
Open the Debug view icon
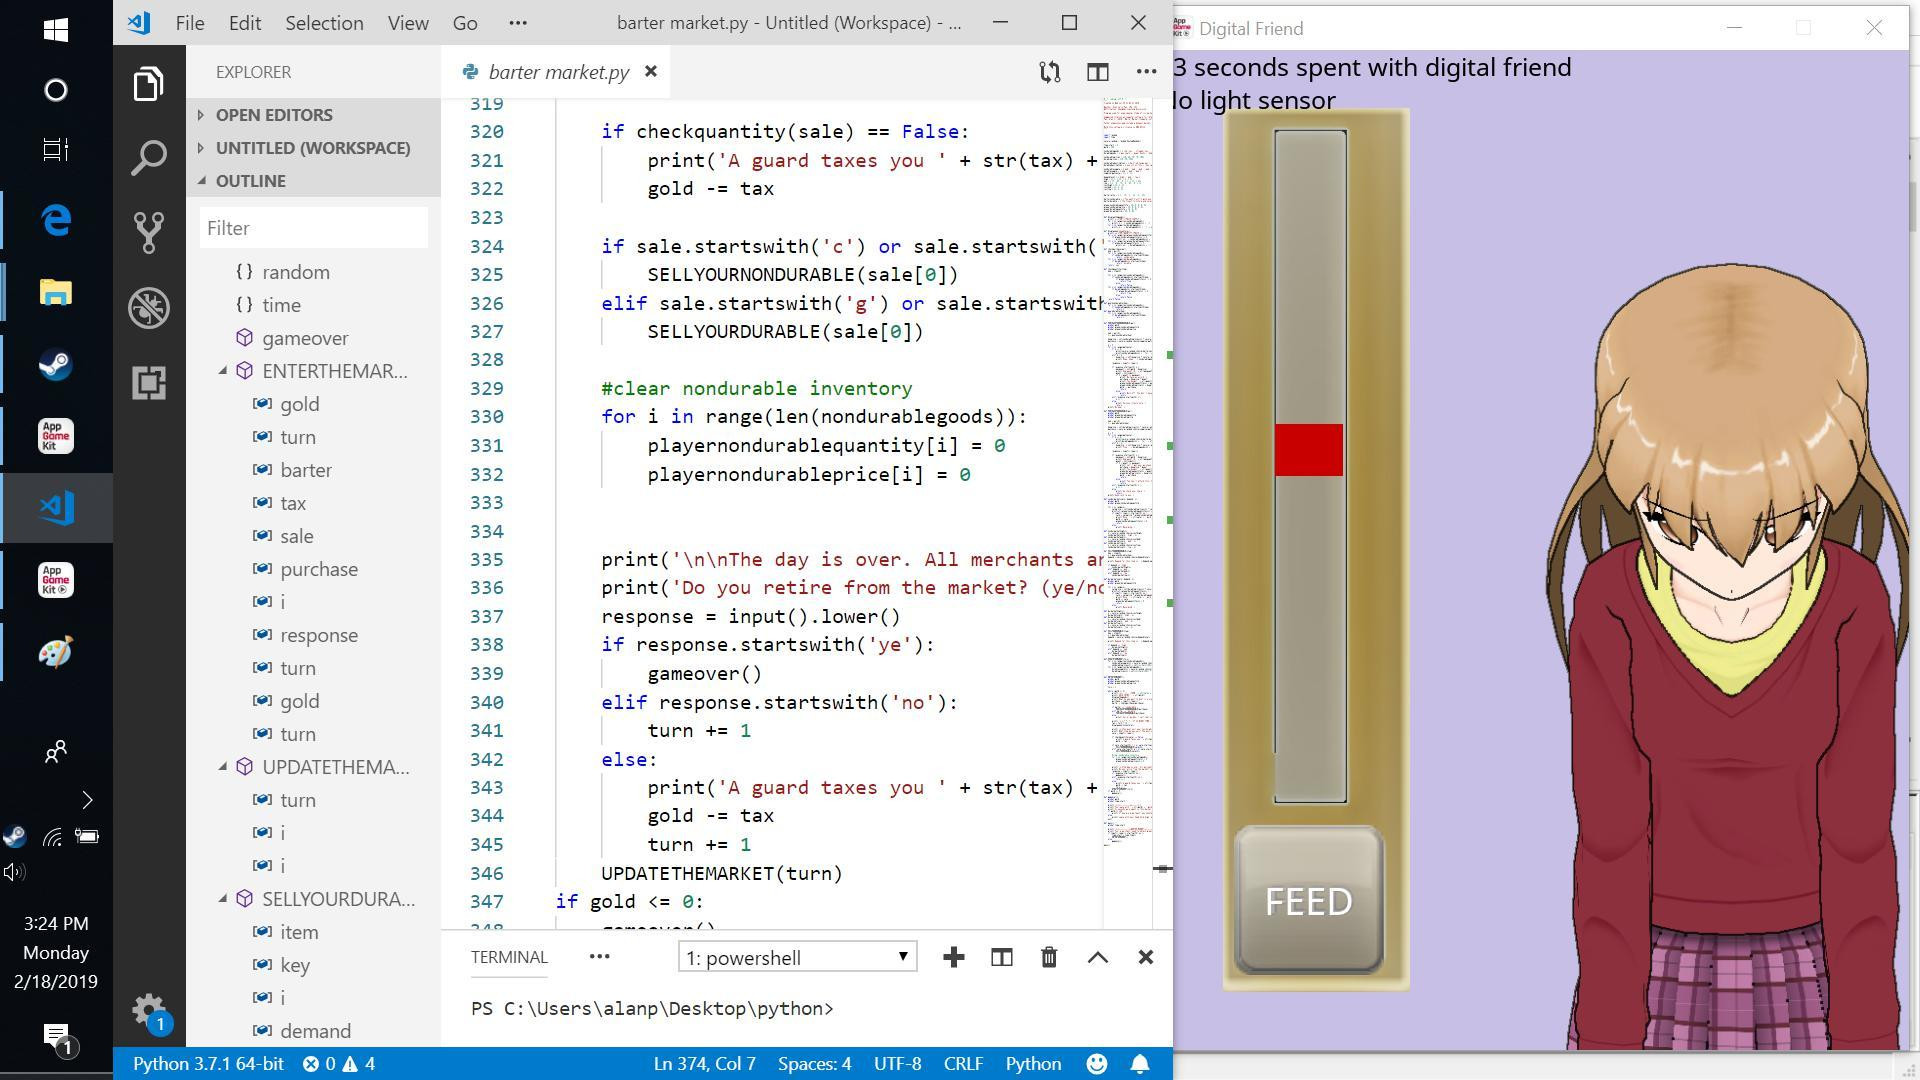[148, 308]
